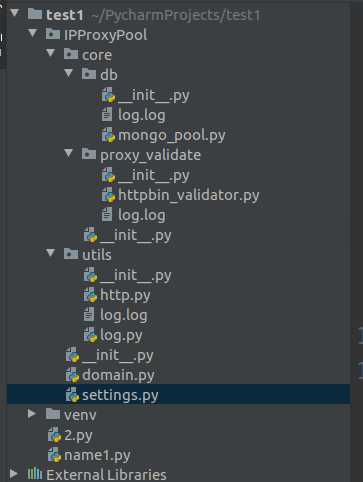Select log.log file name in proxy_validate folder
This screenshot has width=363, height=482.
point(142,216)
